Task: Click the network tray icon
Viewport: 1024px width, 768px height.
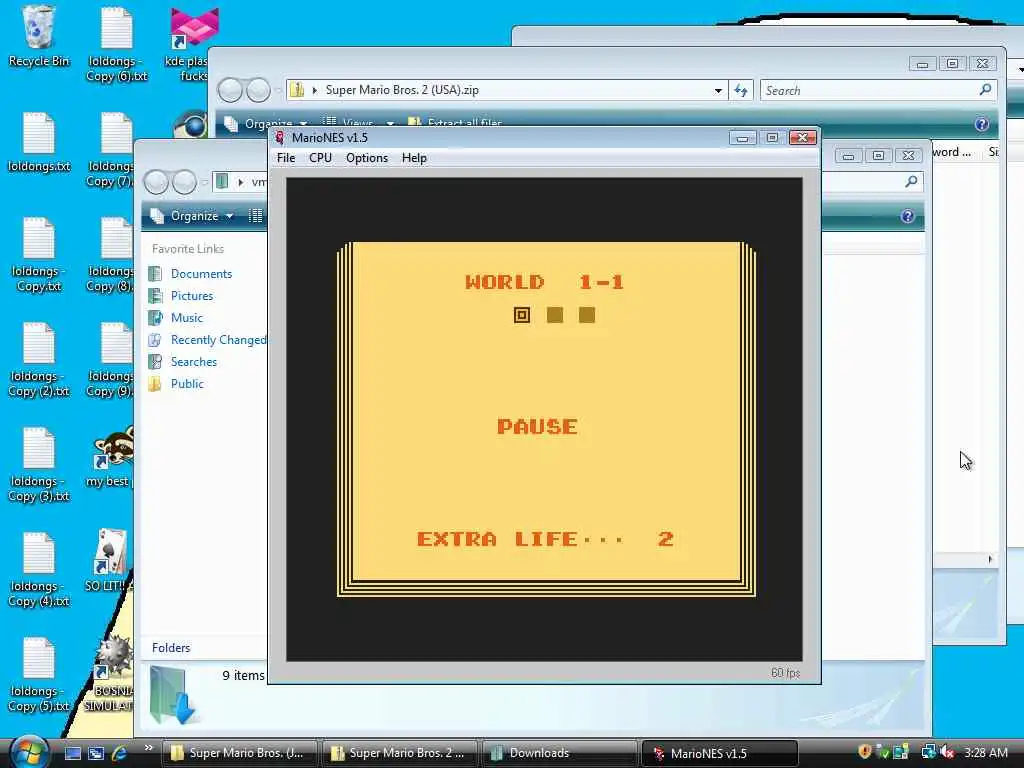Action: [928, 752]
